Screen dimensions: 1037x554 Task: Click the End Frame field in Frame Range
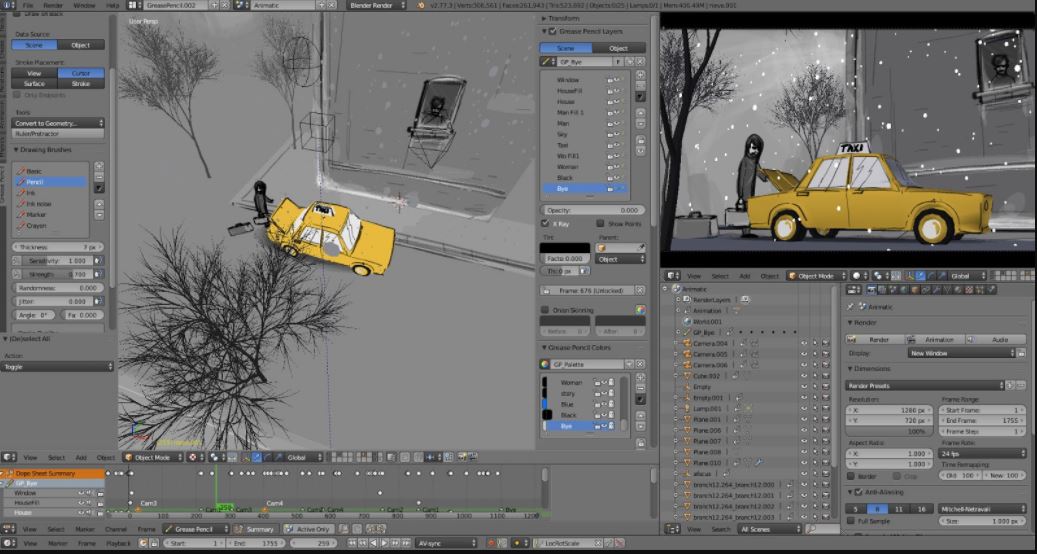pyautogui.click(x=982, y=420)
